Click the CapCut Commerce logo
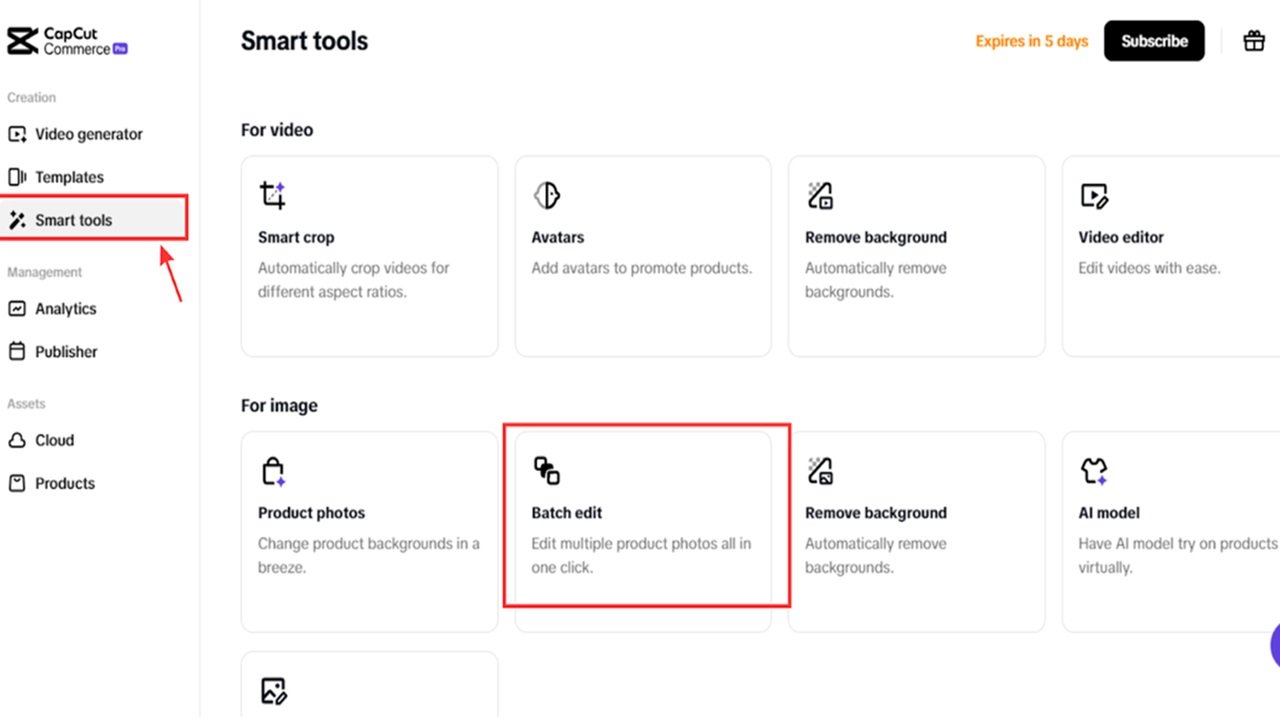 67,40
